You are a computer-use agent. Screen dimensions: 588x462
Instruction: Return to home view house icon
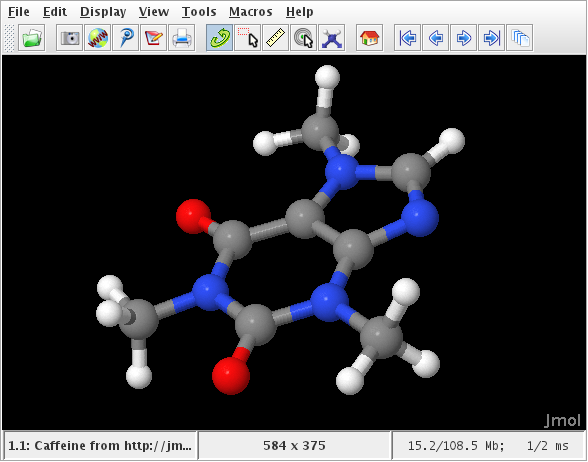[x=369, y=38]
